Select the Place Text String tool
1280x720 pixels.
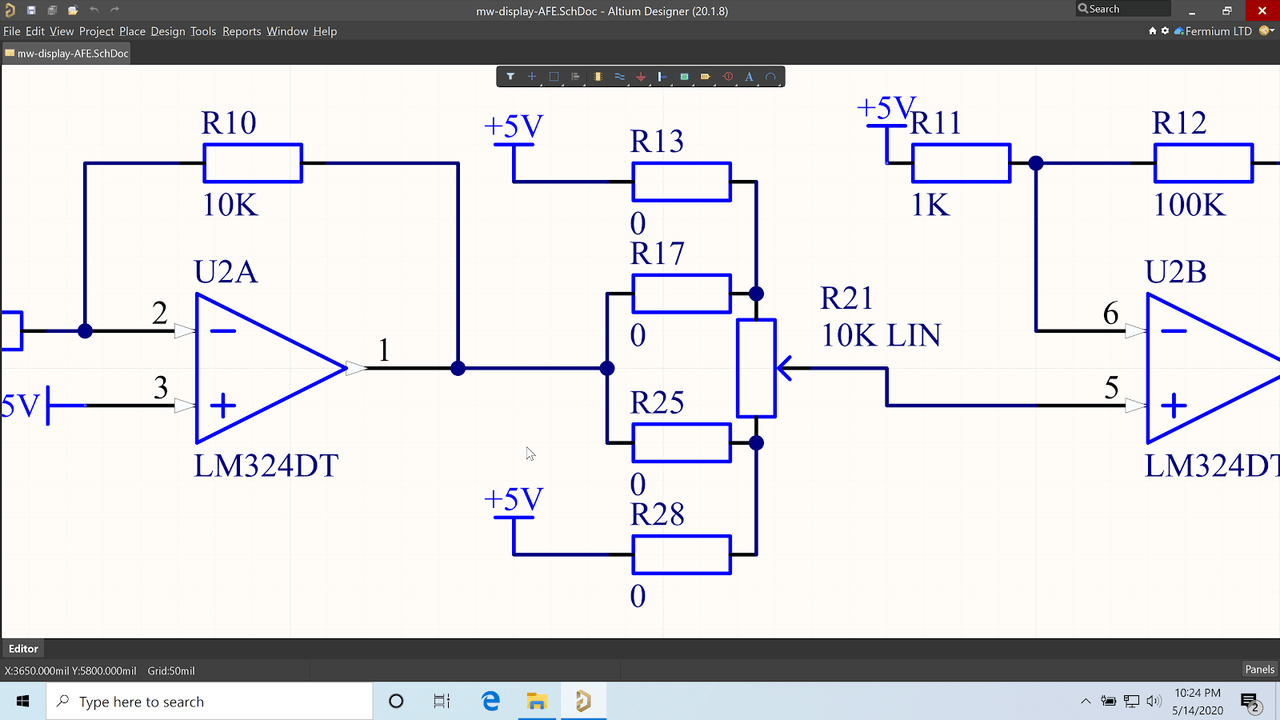click(749, 77)
